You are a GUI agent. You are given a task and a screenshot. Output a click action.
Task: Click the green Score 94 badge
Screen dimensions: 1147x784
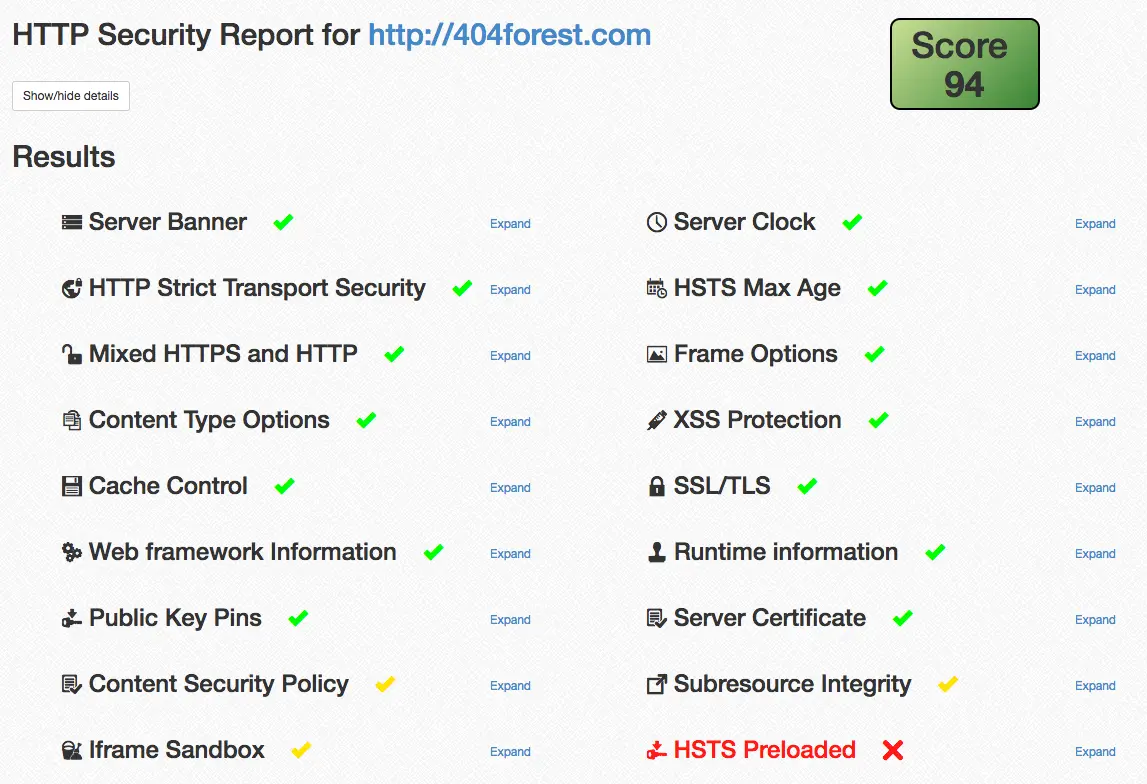(x=963, y=63)
